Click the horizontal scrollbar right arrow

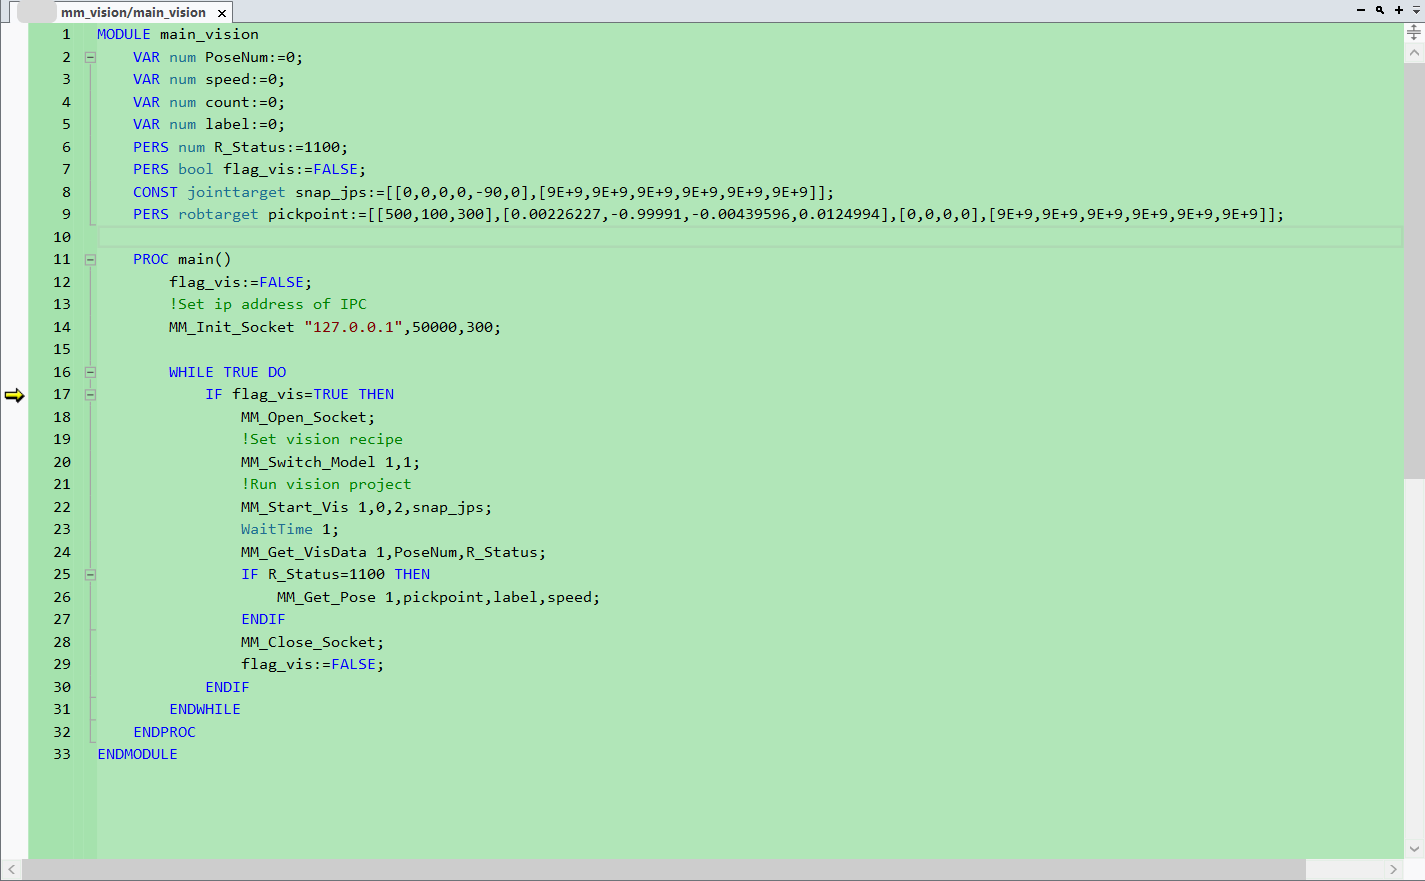click(1394, 870)
